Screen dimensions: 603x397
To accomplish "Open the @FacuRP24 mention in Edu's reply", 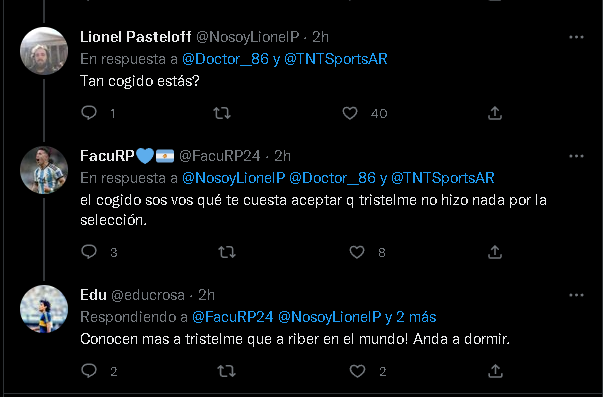I will [233, 317].
